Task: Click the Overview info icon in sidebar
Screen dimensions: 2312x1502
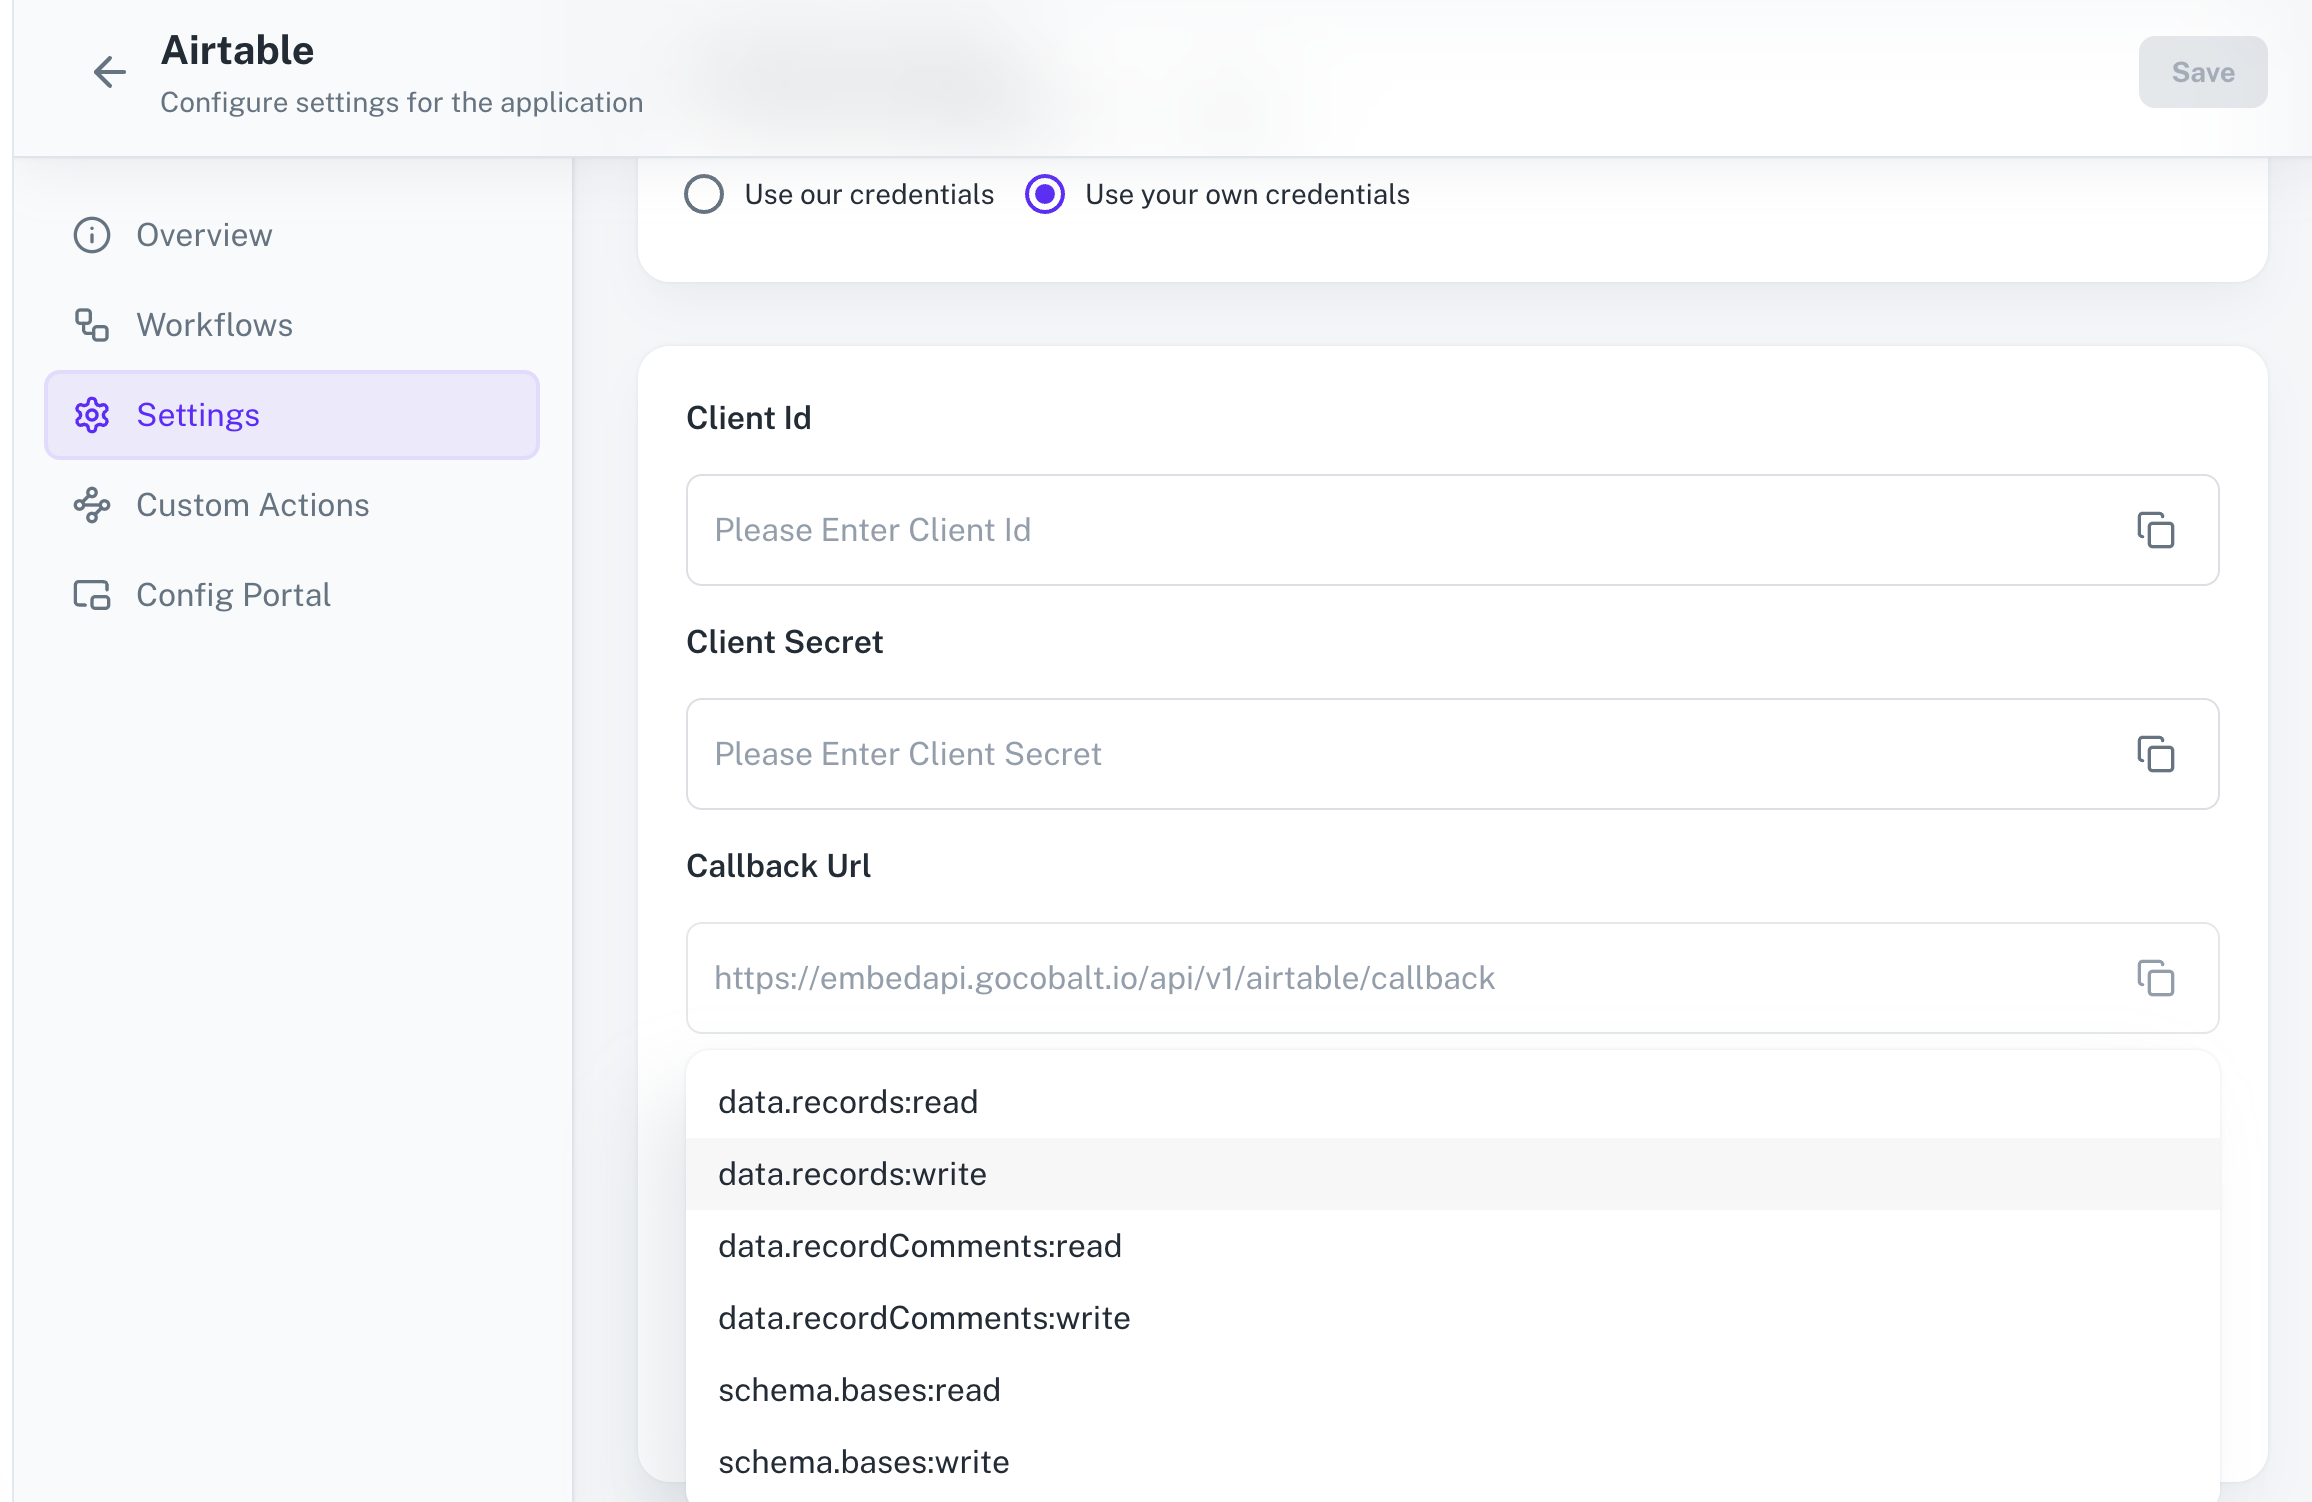Action: 91,235
